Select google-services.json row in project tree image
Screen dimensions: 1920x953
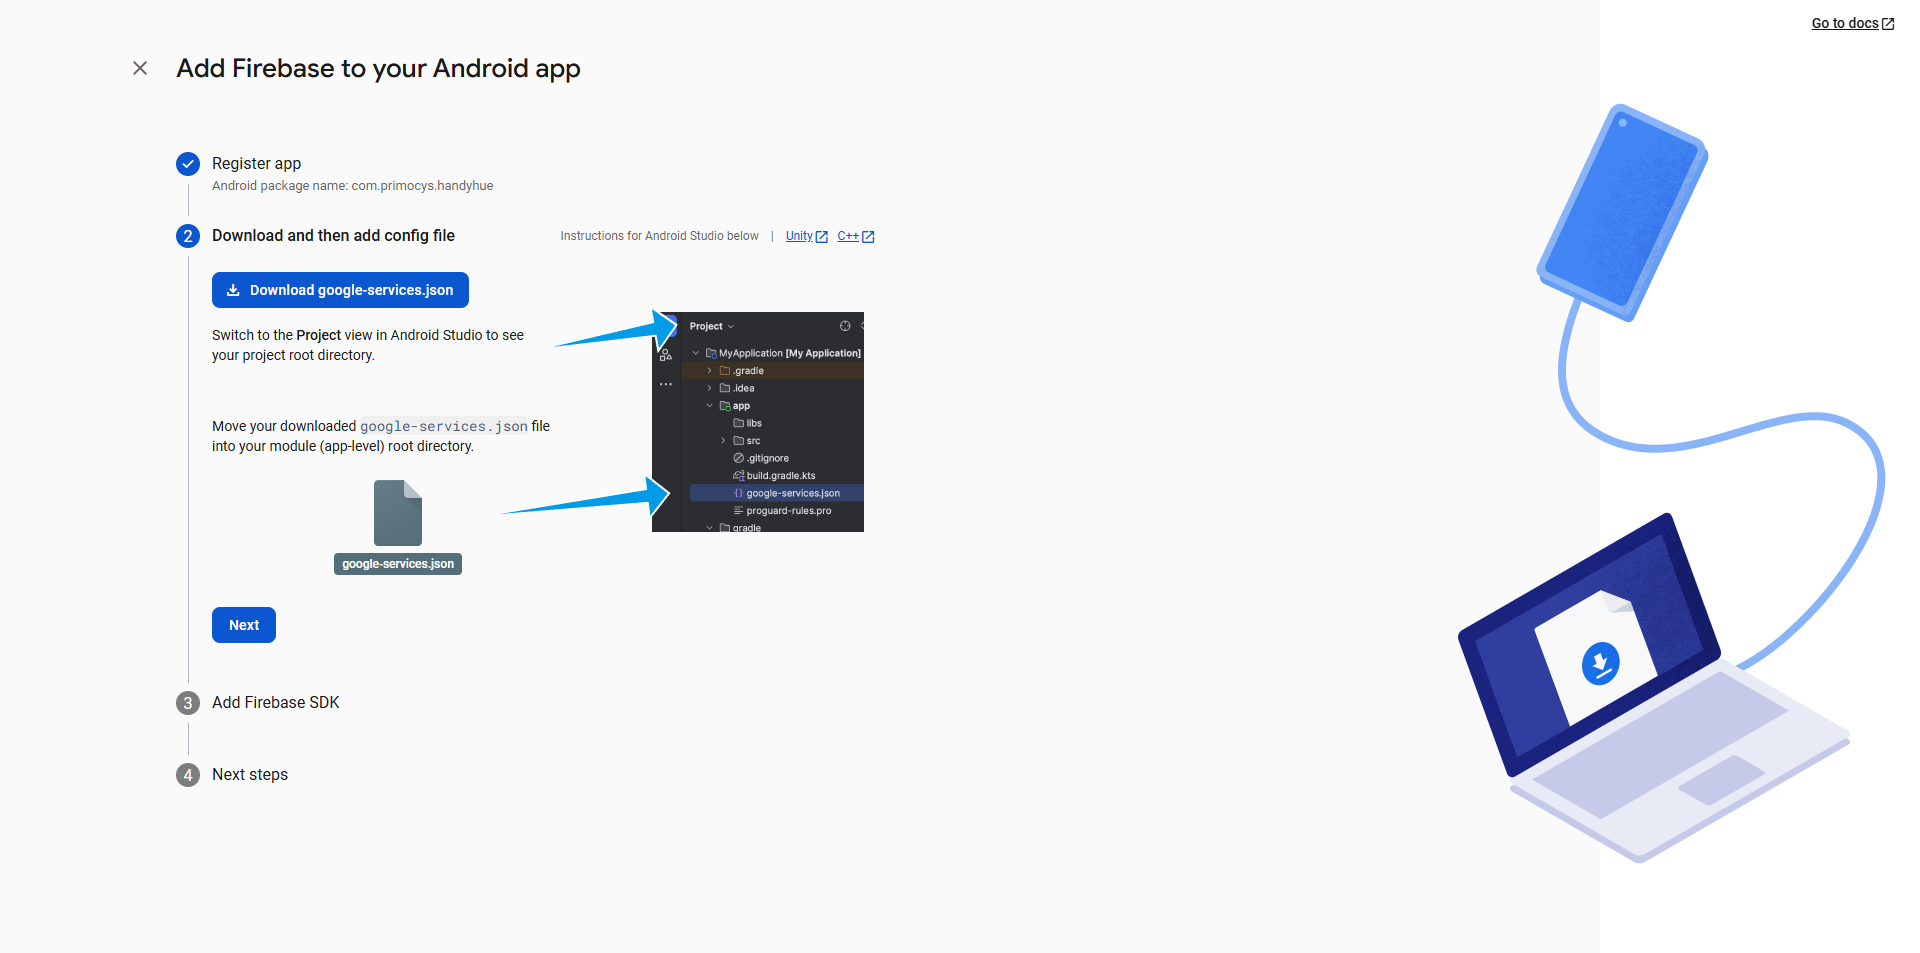tap(792, 493)
